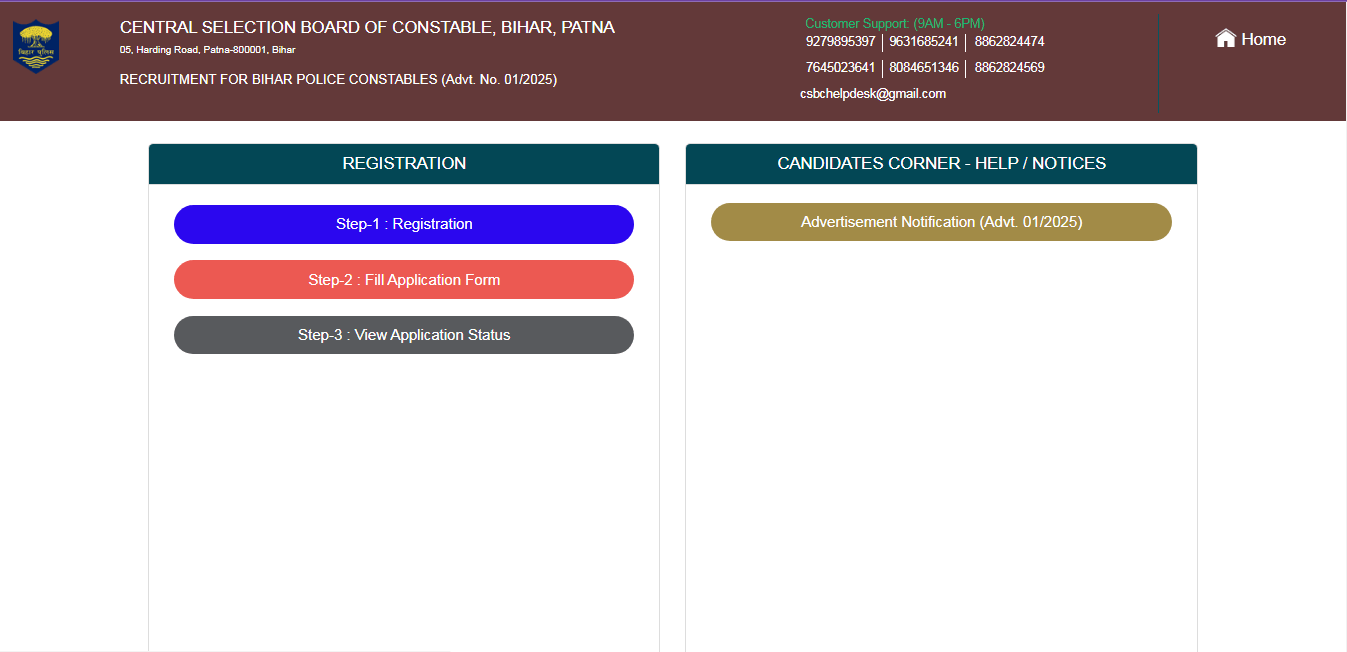Start Step-1 : Registration

tap(404, 224)
